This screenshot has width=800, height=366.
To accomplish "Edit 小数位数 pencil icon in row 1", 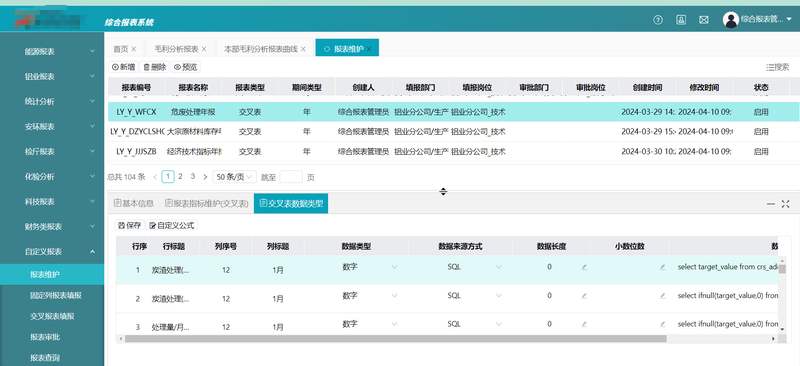I will tap(663, 266).
